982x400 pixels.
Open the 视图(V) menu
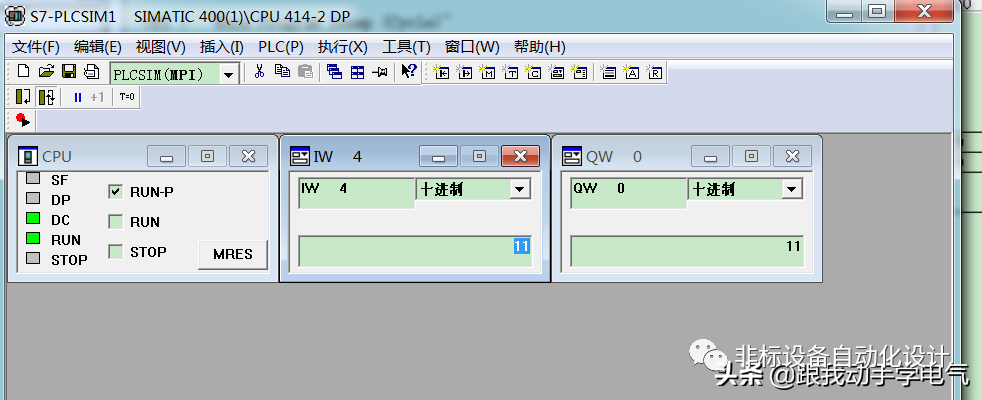coord(161,47)
